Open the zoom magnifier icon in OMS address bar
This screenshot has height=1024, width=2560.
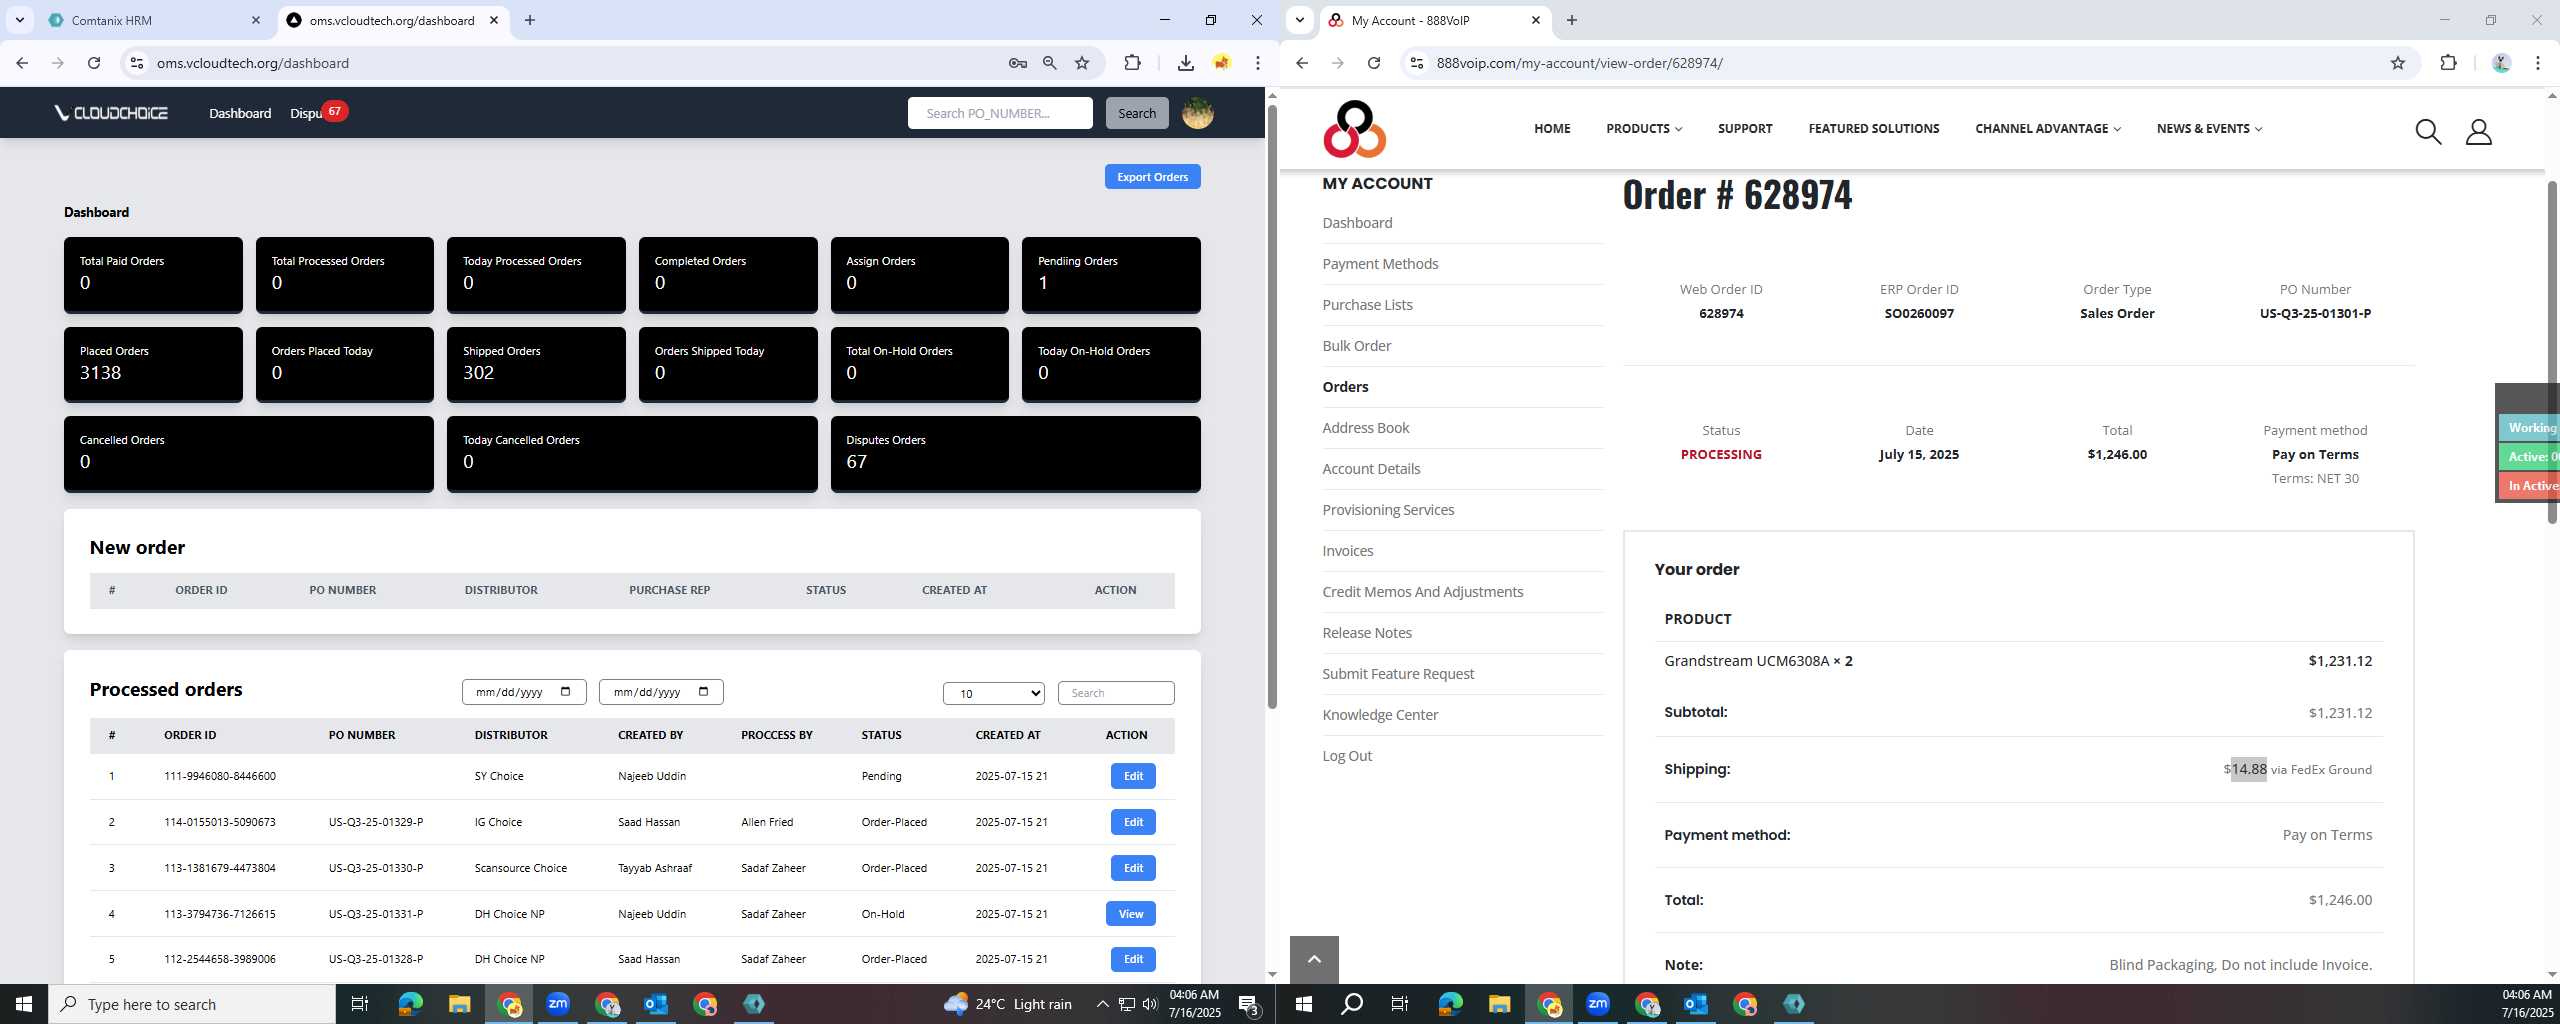pyautogui.click(x=1049, y=63)
